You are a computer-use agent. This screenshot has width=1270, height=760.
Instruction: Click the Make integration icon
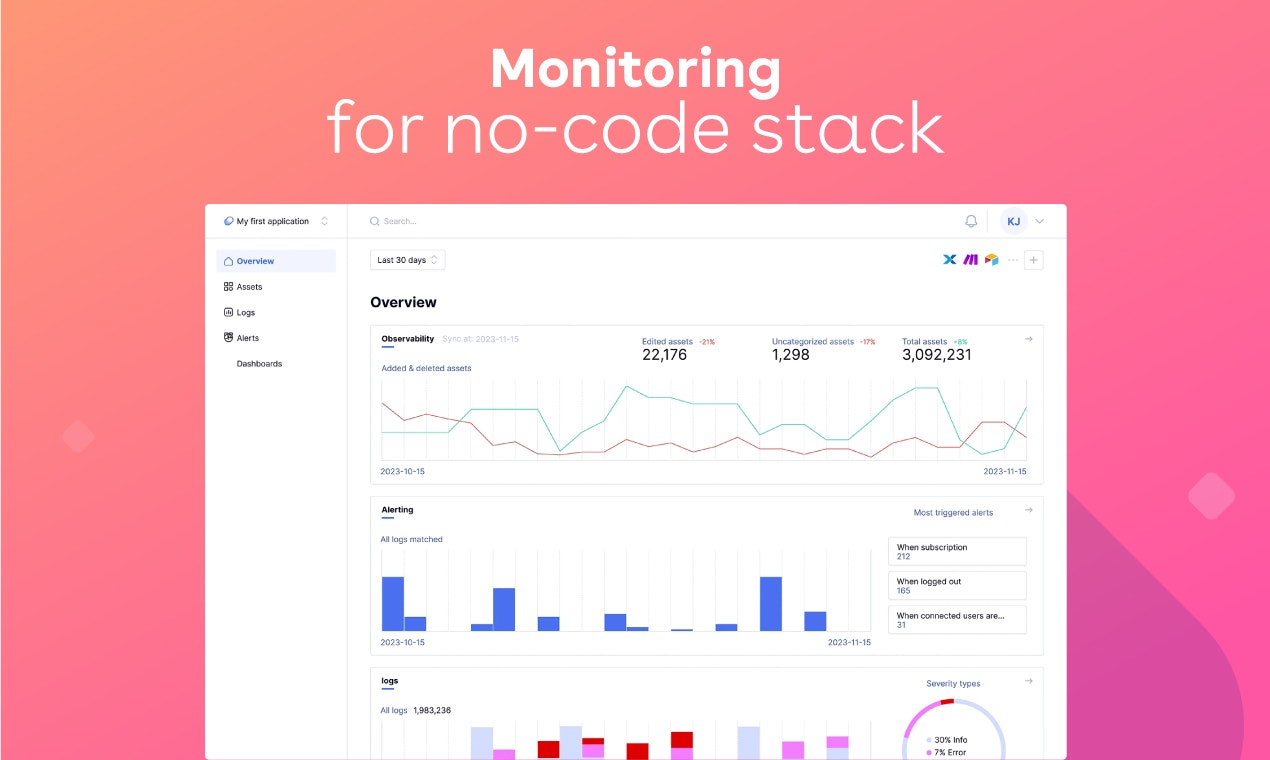tap(971, 260)
